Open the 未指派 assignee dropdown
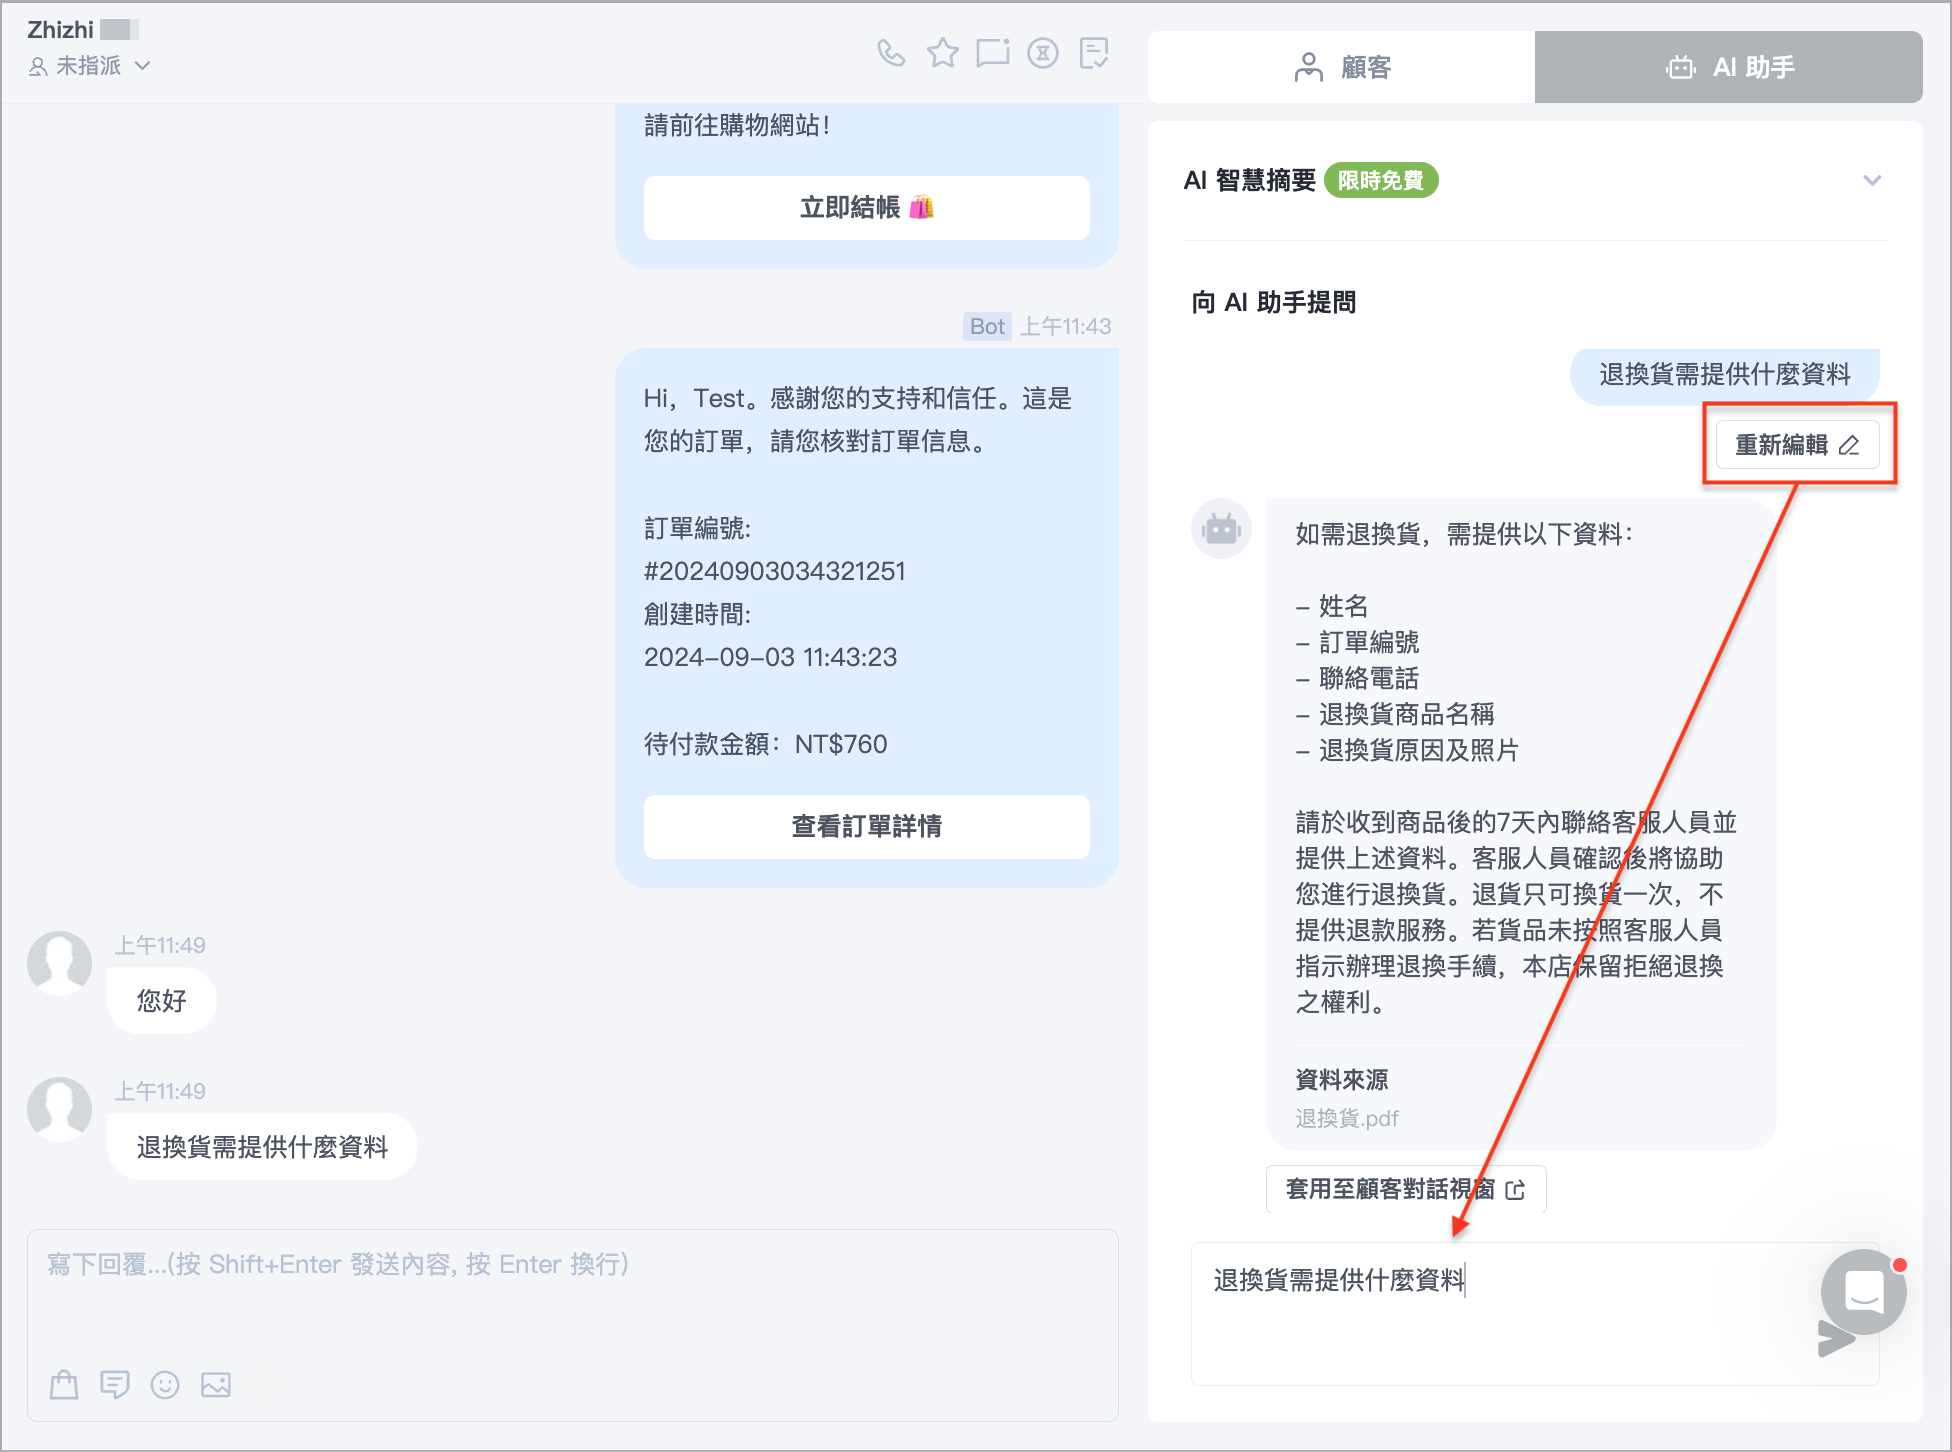Viewport: 1952px width, 1452px height. (x=90, y=66)
